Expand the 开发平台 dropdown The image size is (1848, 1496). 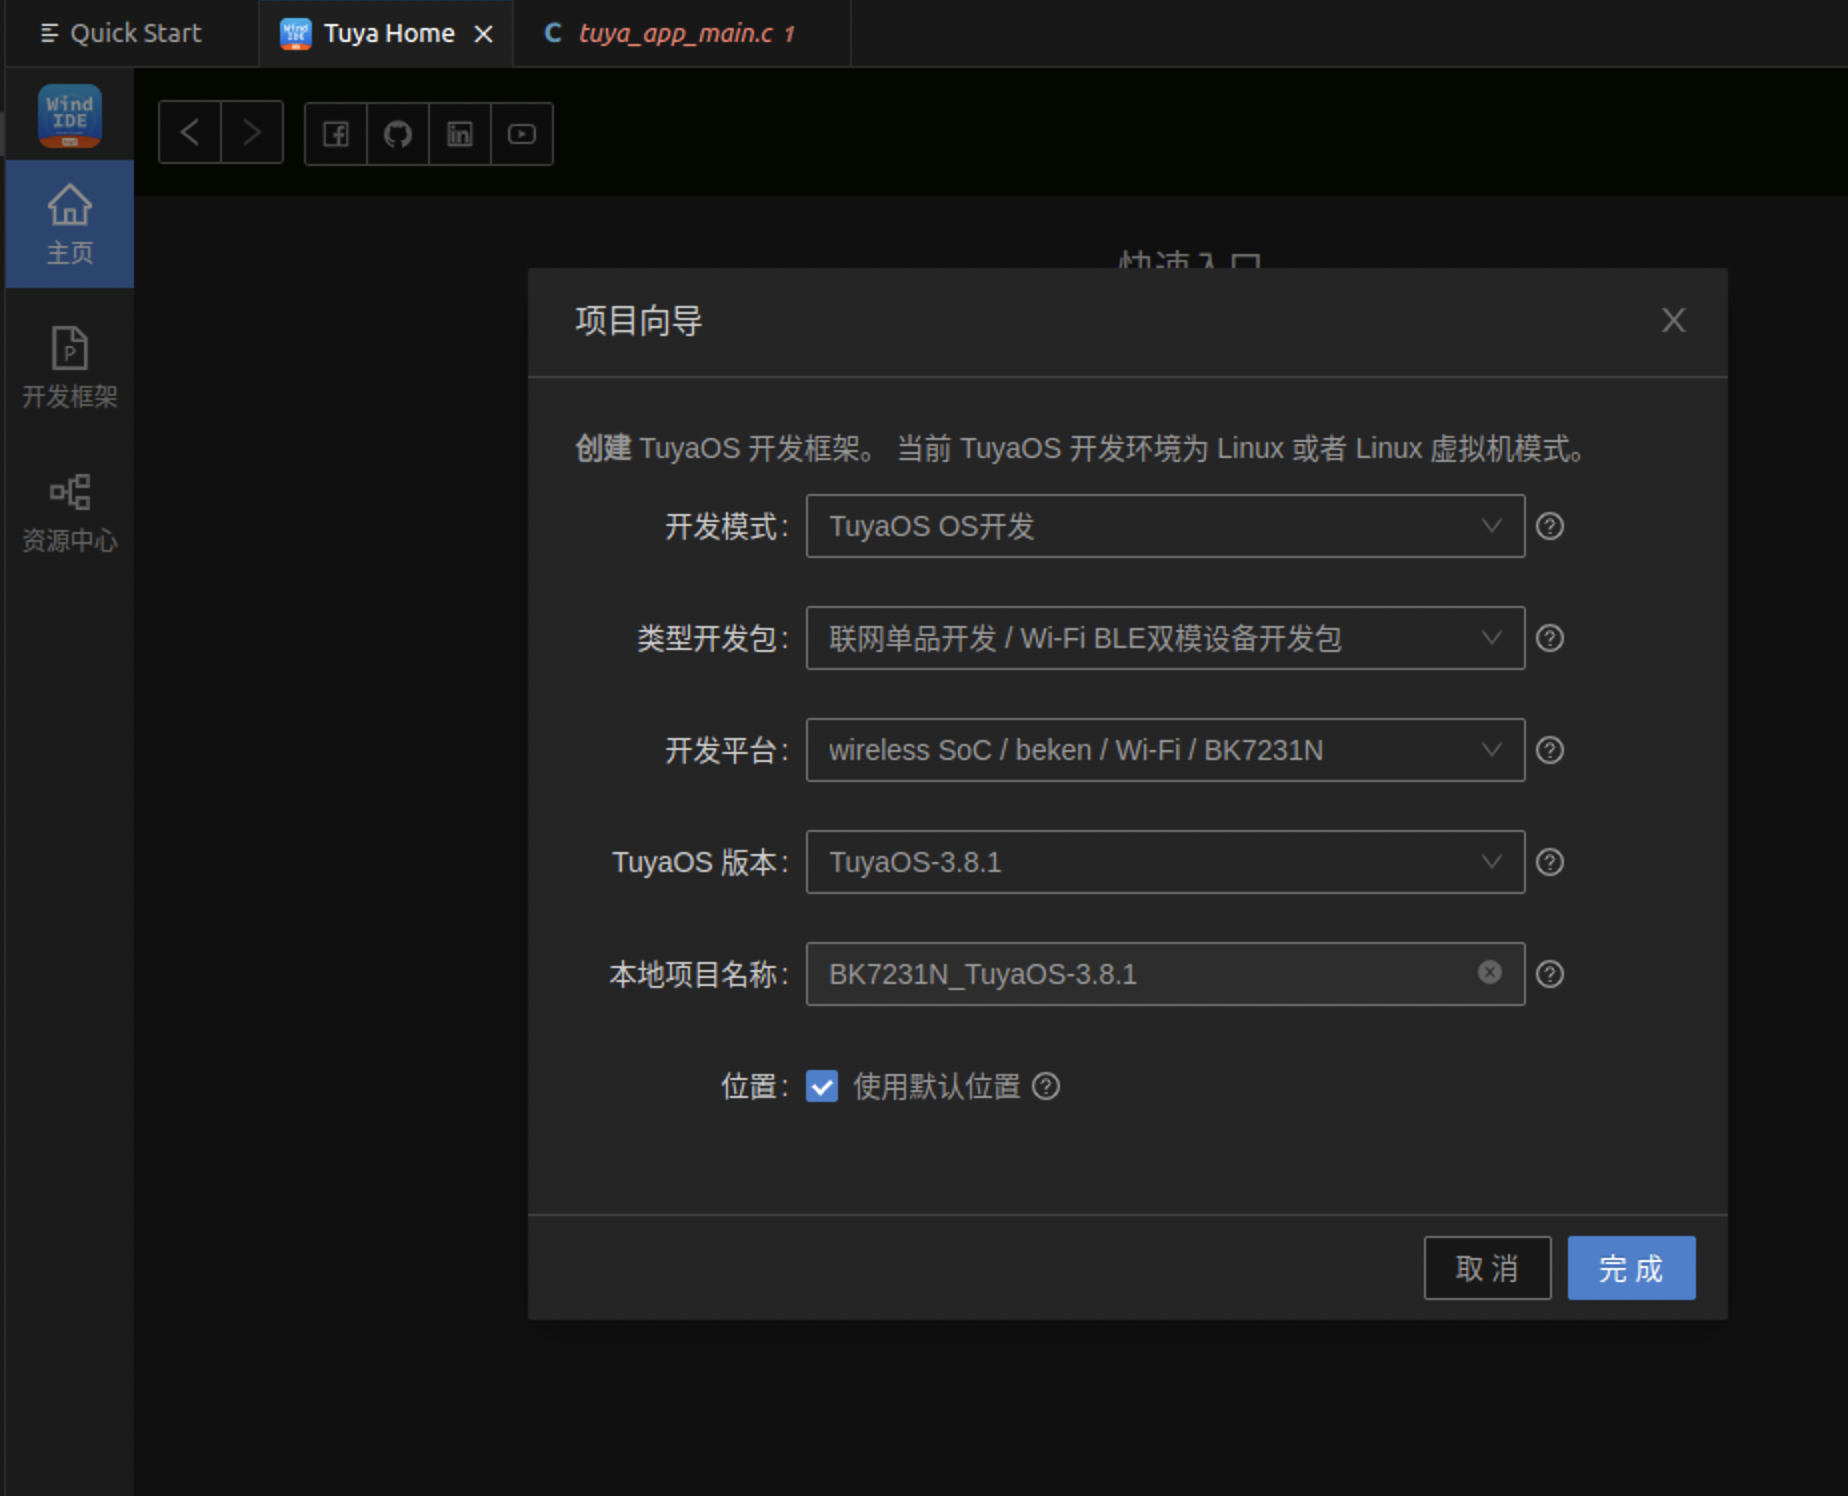tap(1165, 750)
